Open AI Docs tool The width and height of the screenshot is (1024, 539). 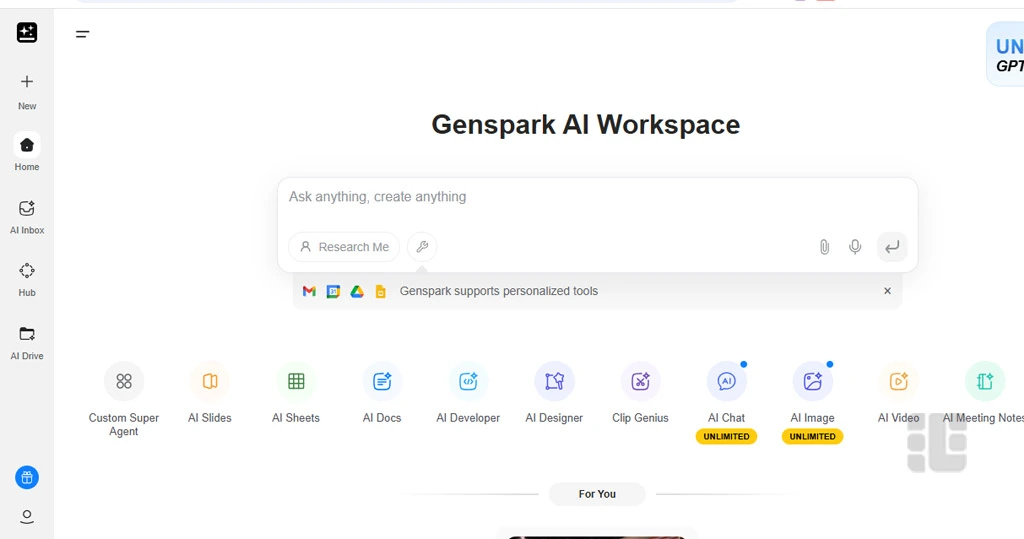coord(382,381)
